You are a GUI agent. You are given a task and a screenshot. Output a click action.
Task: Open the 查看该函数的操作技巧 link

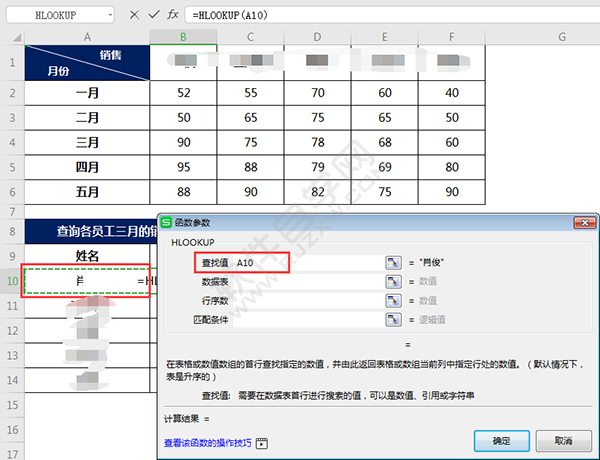208,443
